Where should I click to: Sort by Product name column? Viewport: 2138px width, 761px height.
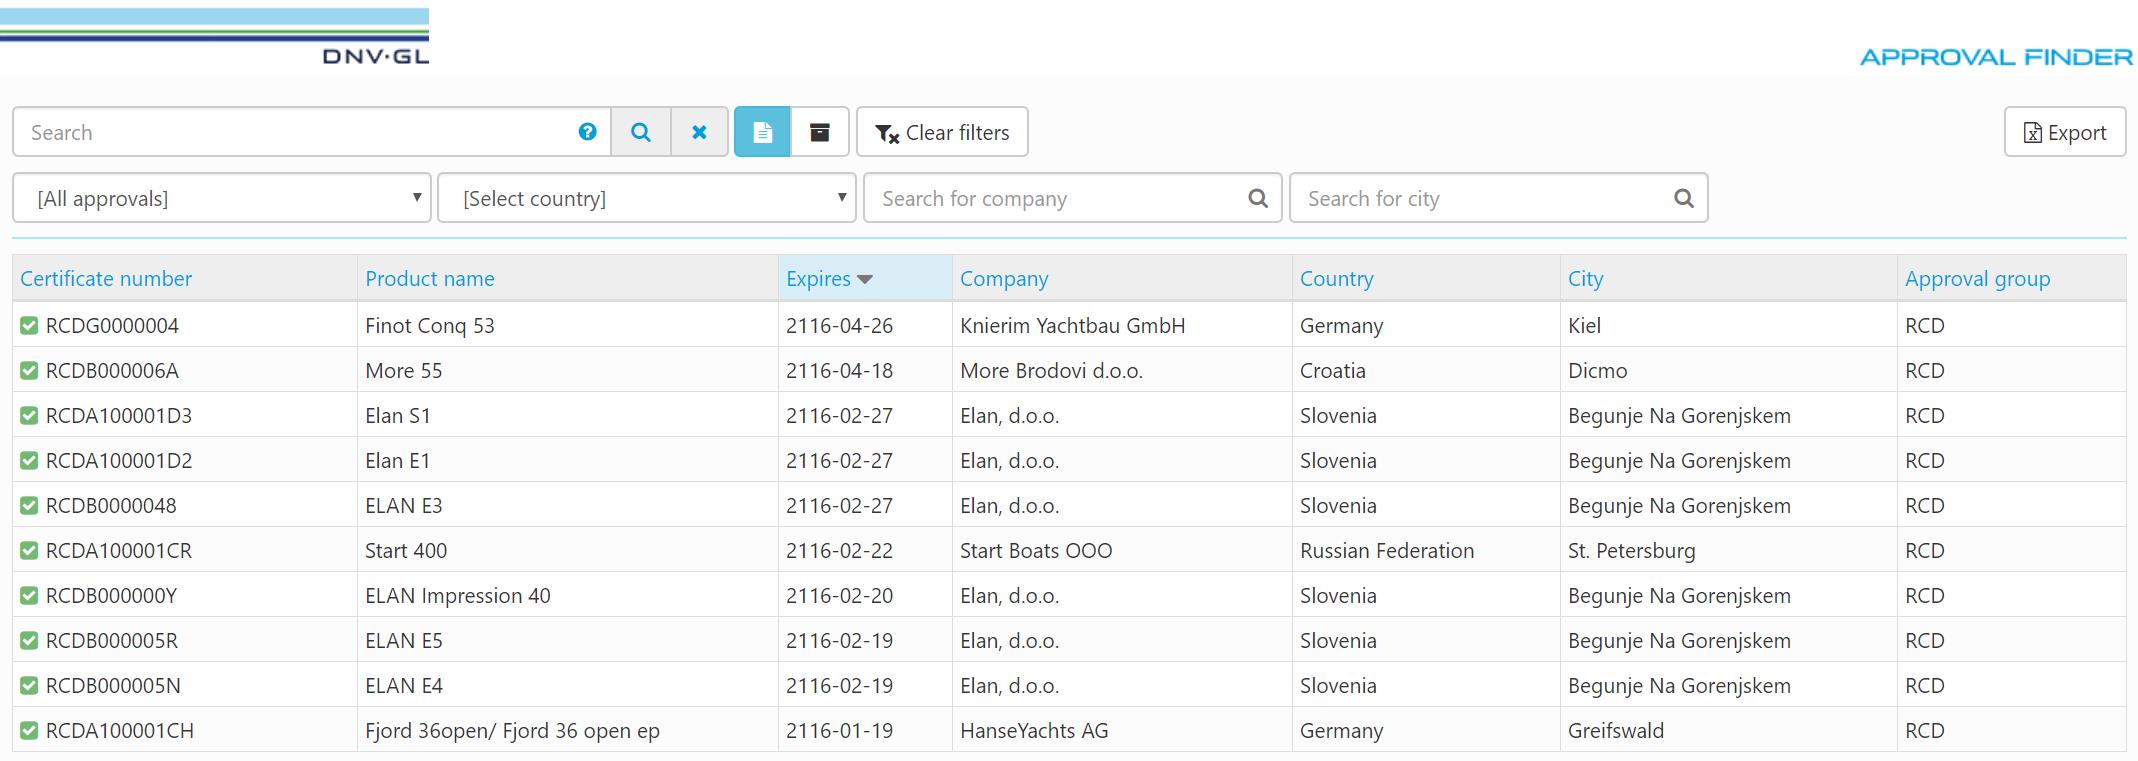[430, 279]
